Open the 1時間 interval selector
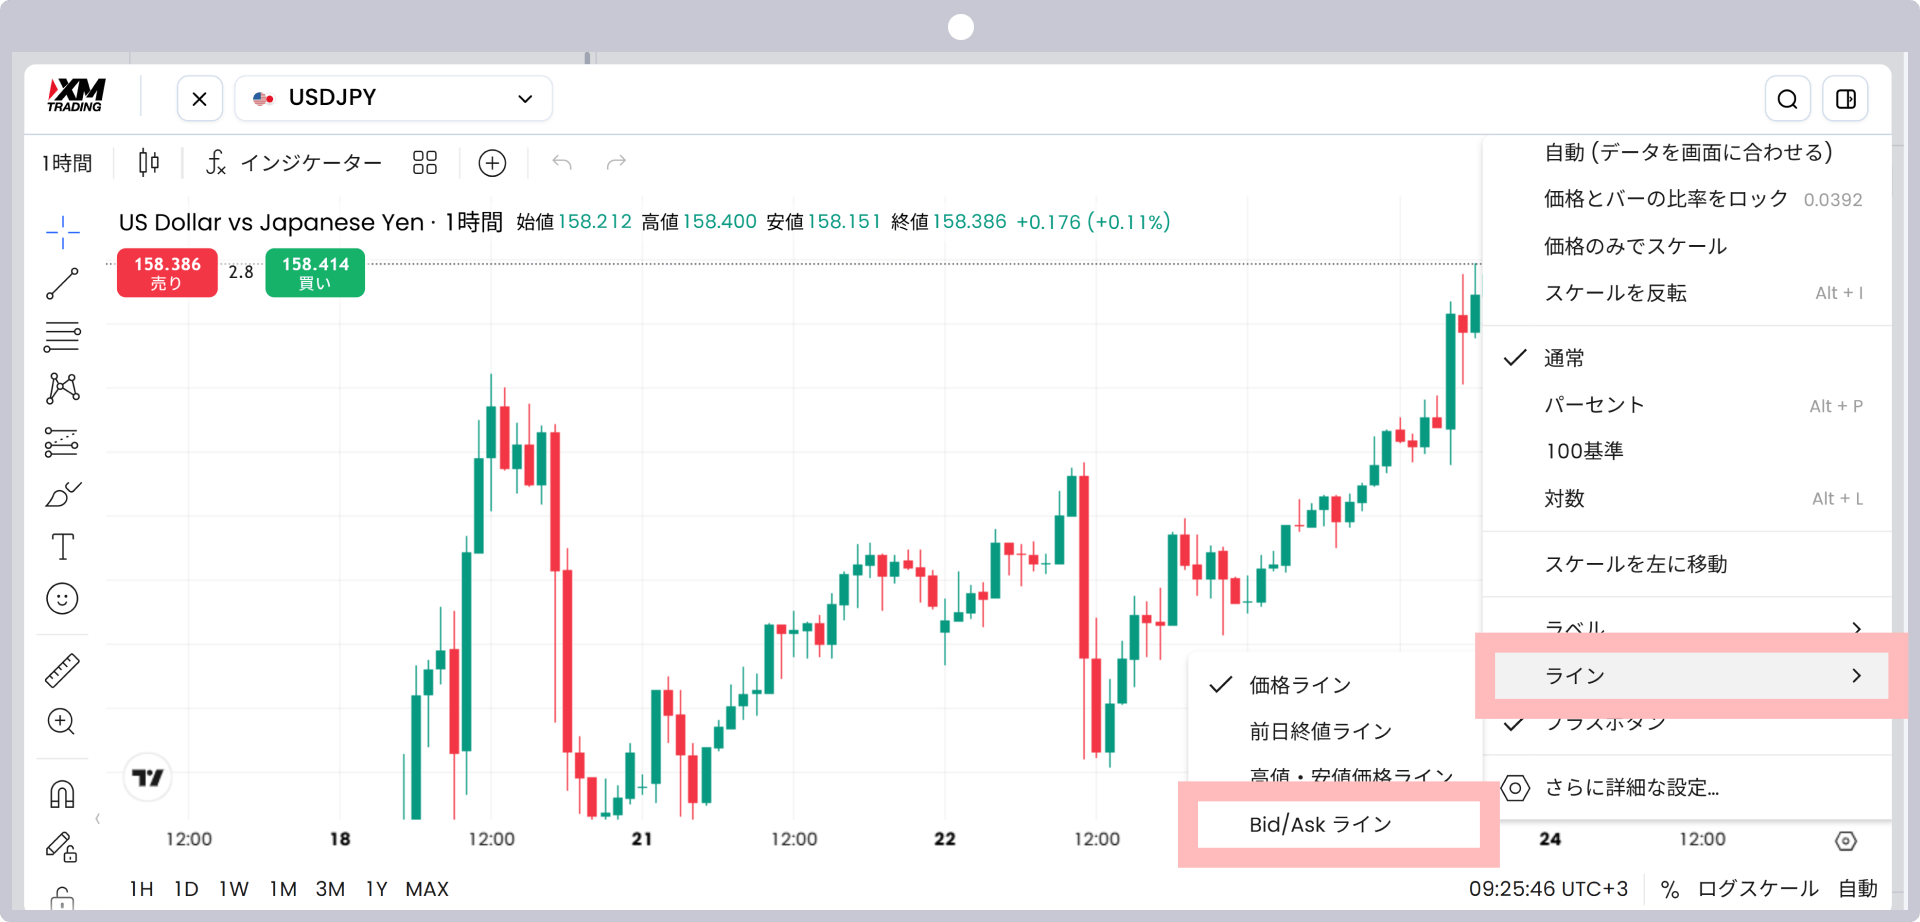1920x922 pixels. (67, 163)
